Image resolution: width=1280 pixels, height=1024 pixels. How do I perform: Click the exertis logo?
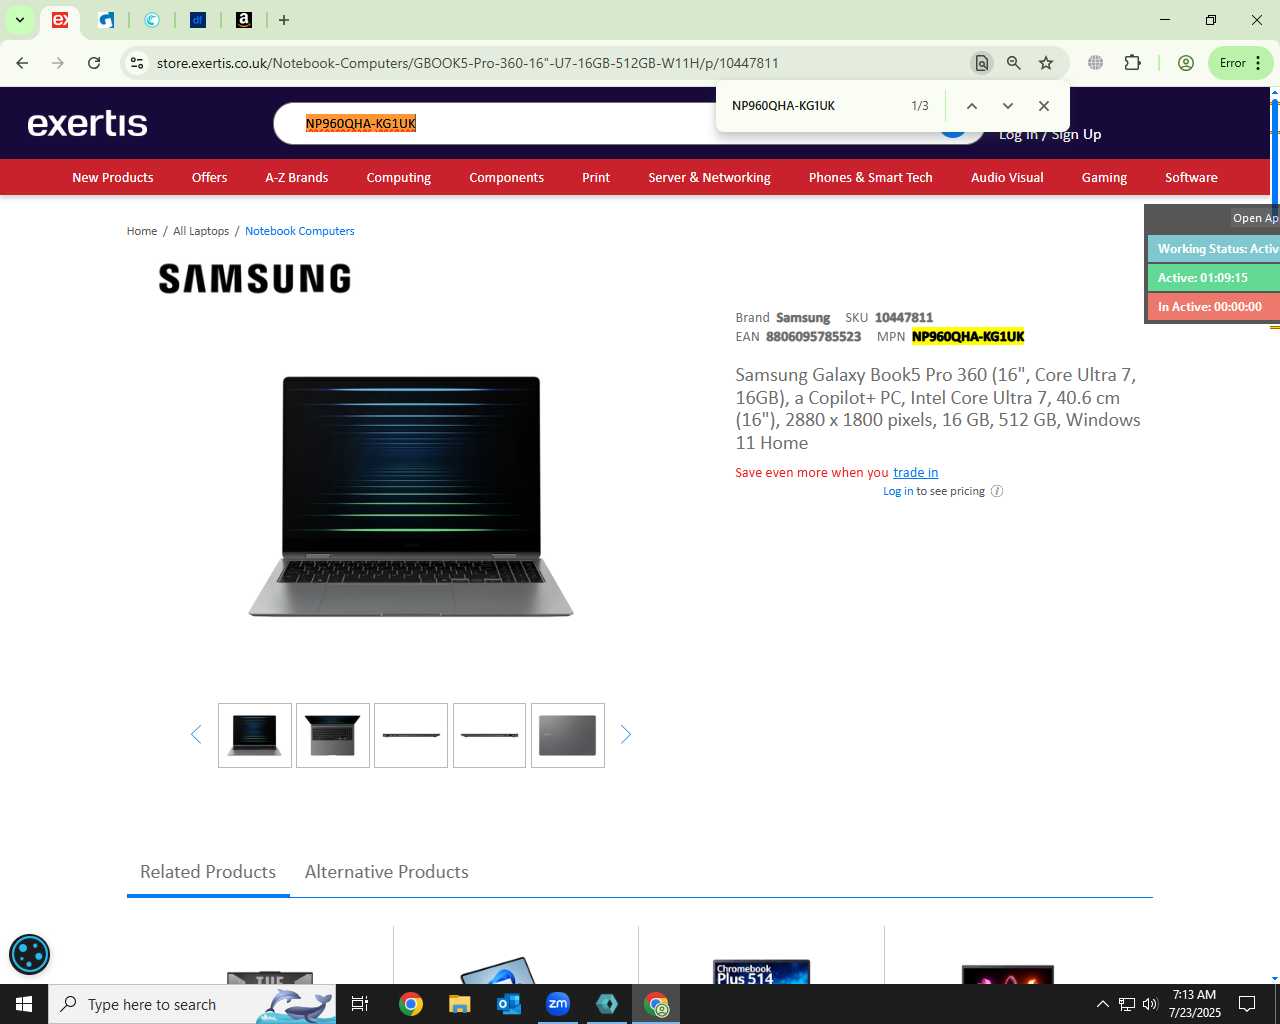click(x=88, y=123)
